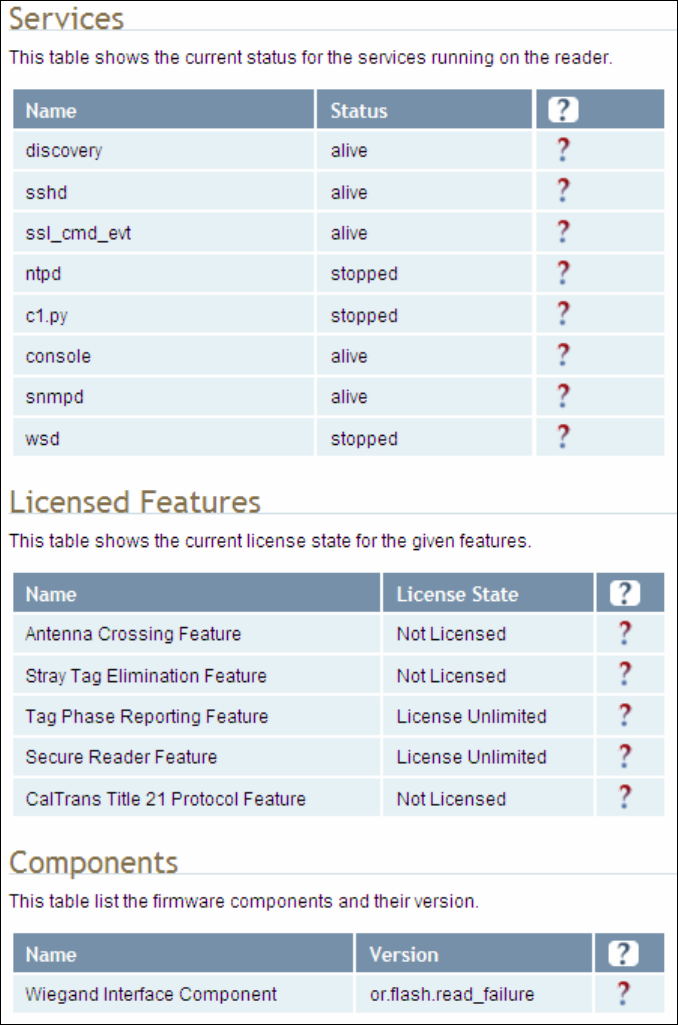The image size is (678, 1025).
Task: Select the snmpd service name
Action: tap(54, 397)
